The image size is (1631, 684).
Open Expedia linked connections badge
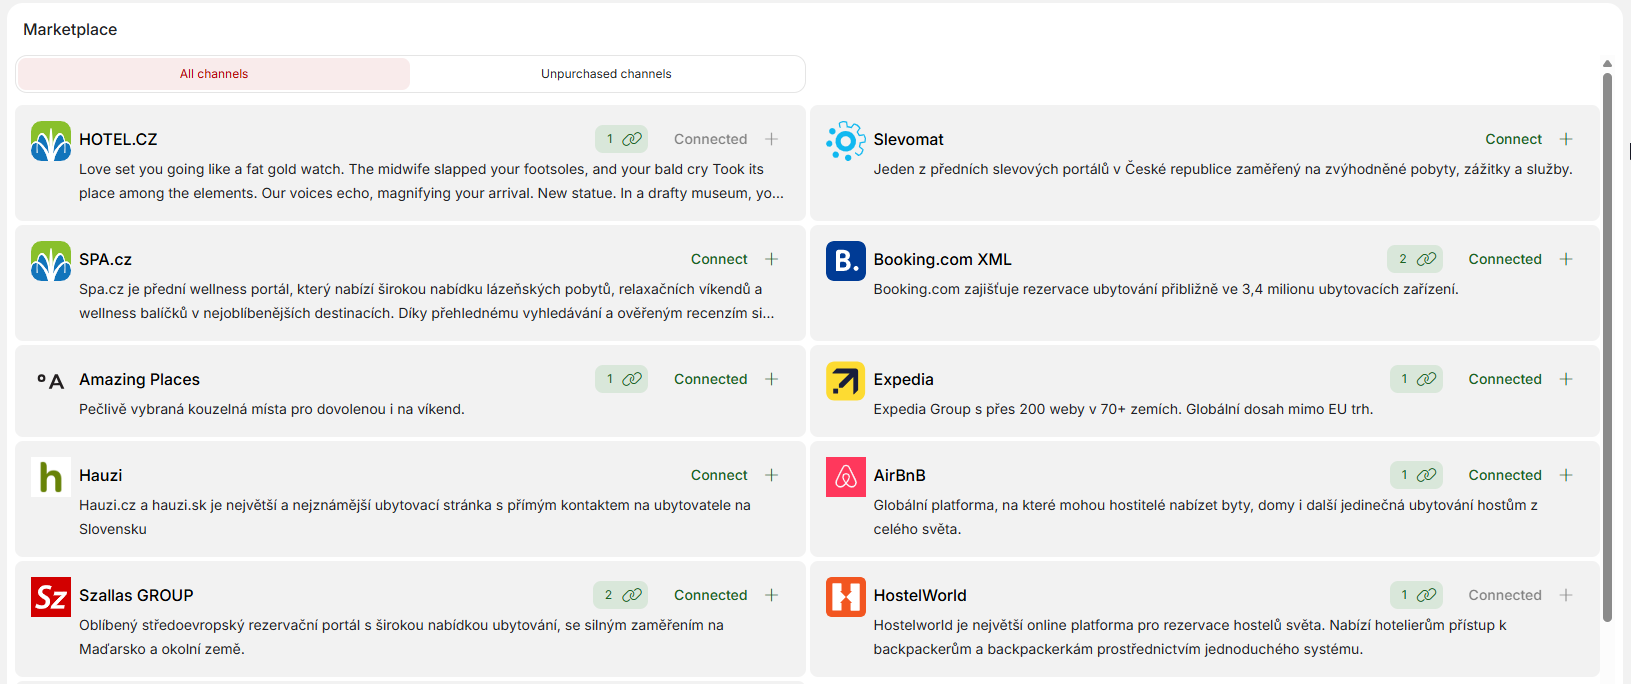click(1416, 379)
